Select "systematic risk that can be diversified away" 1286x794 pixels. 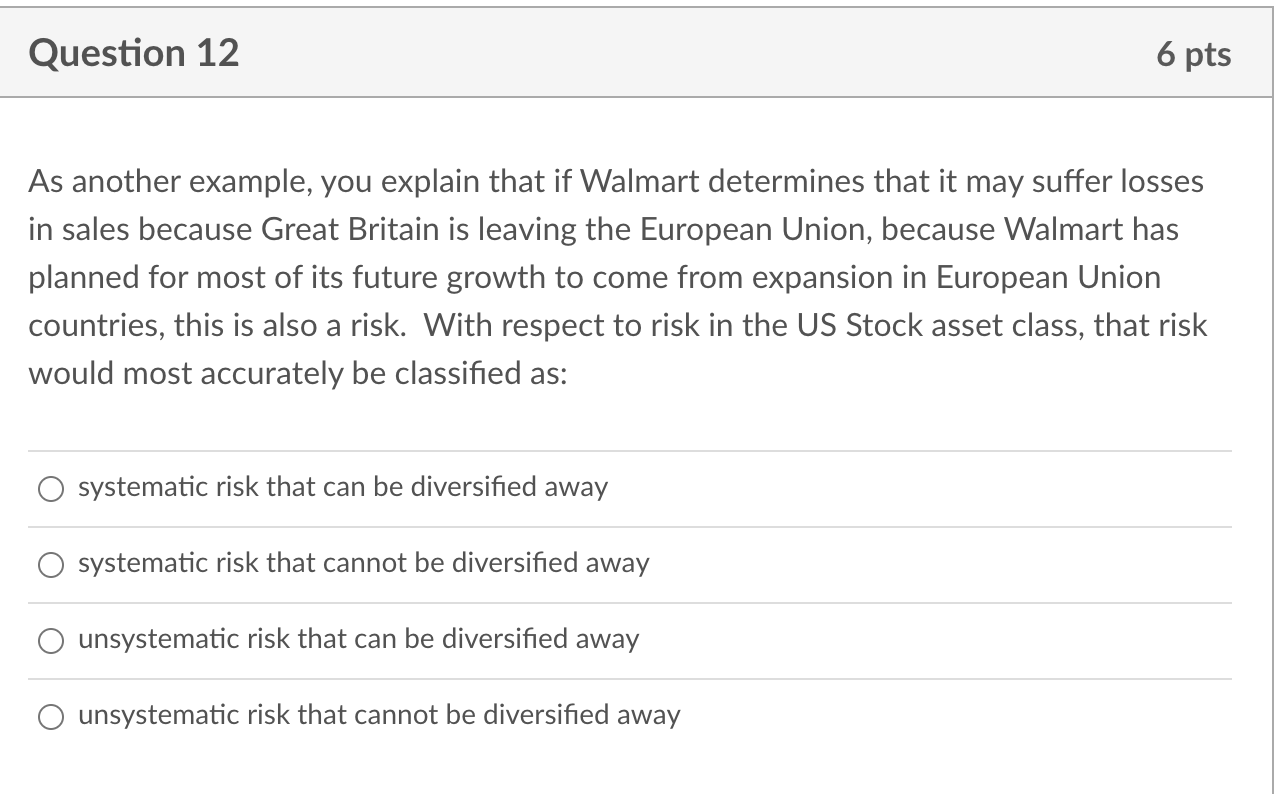(342, 487)
